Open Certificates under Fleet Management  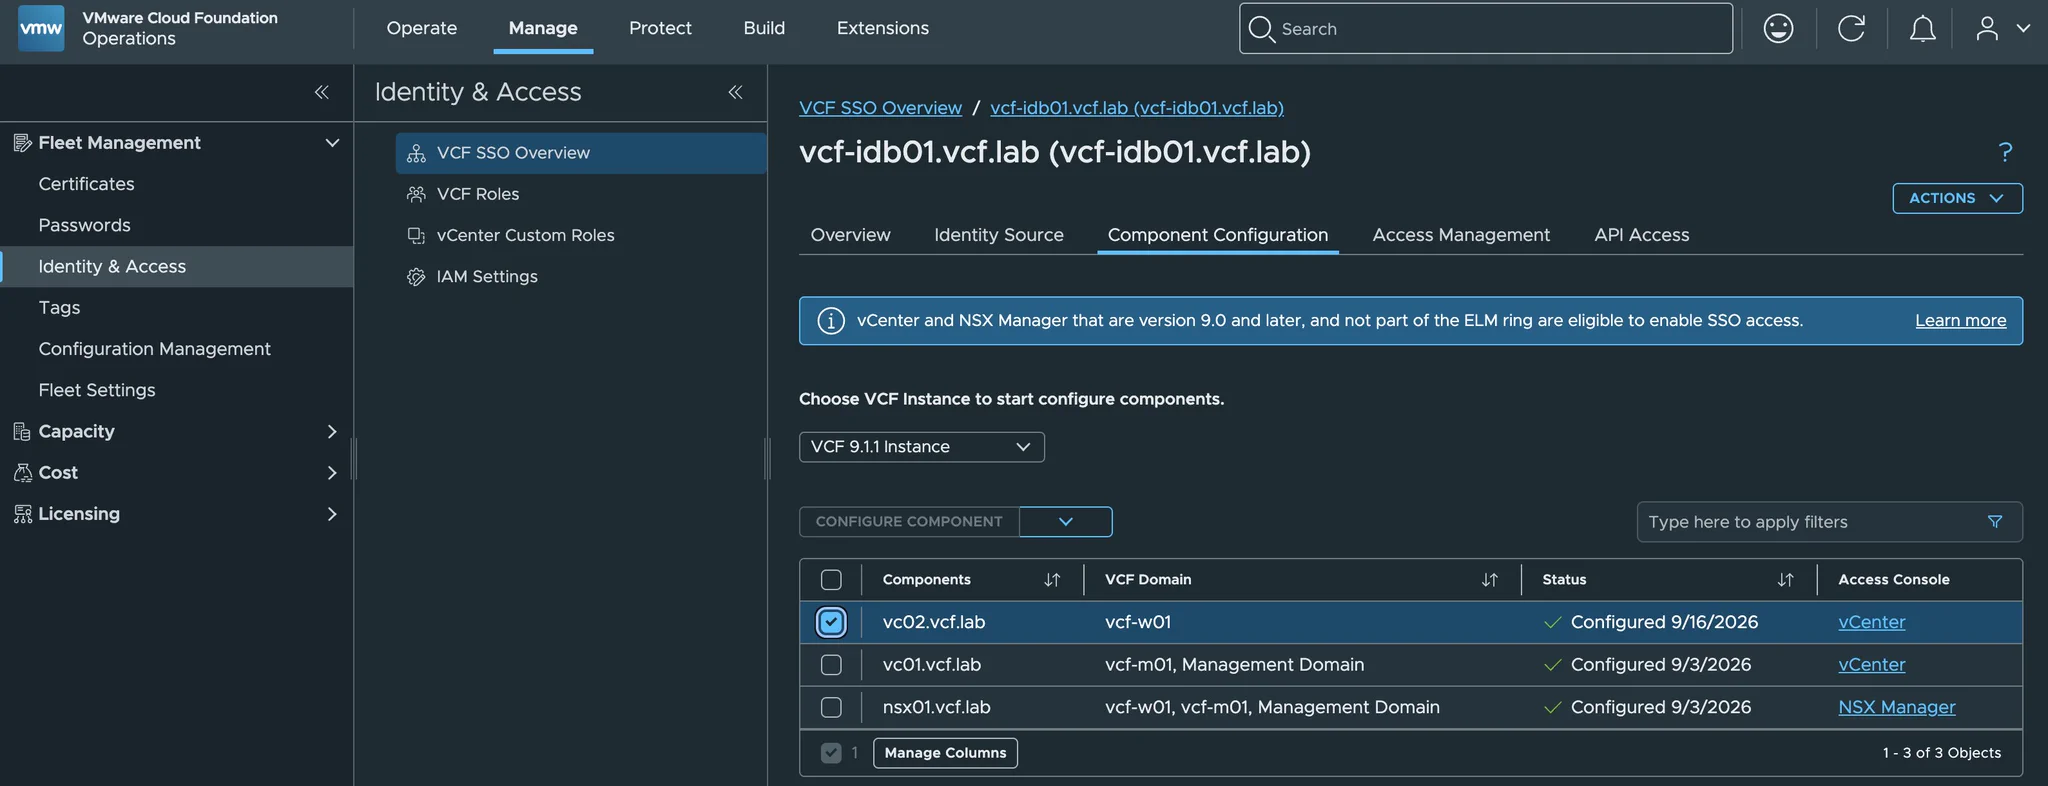pos(86,184)
